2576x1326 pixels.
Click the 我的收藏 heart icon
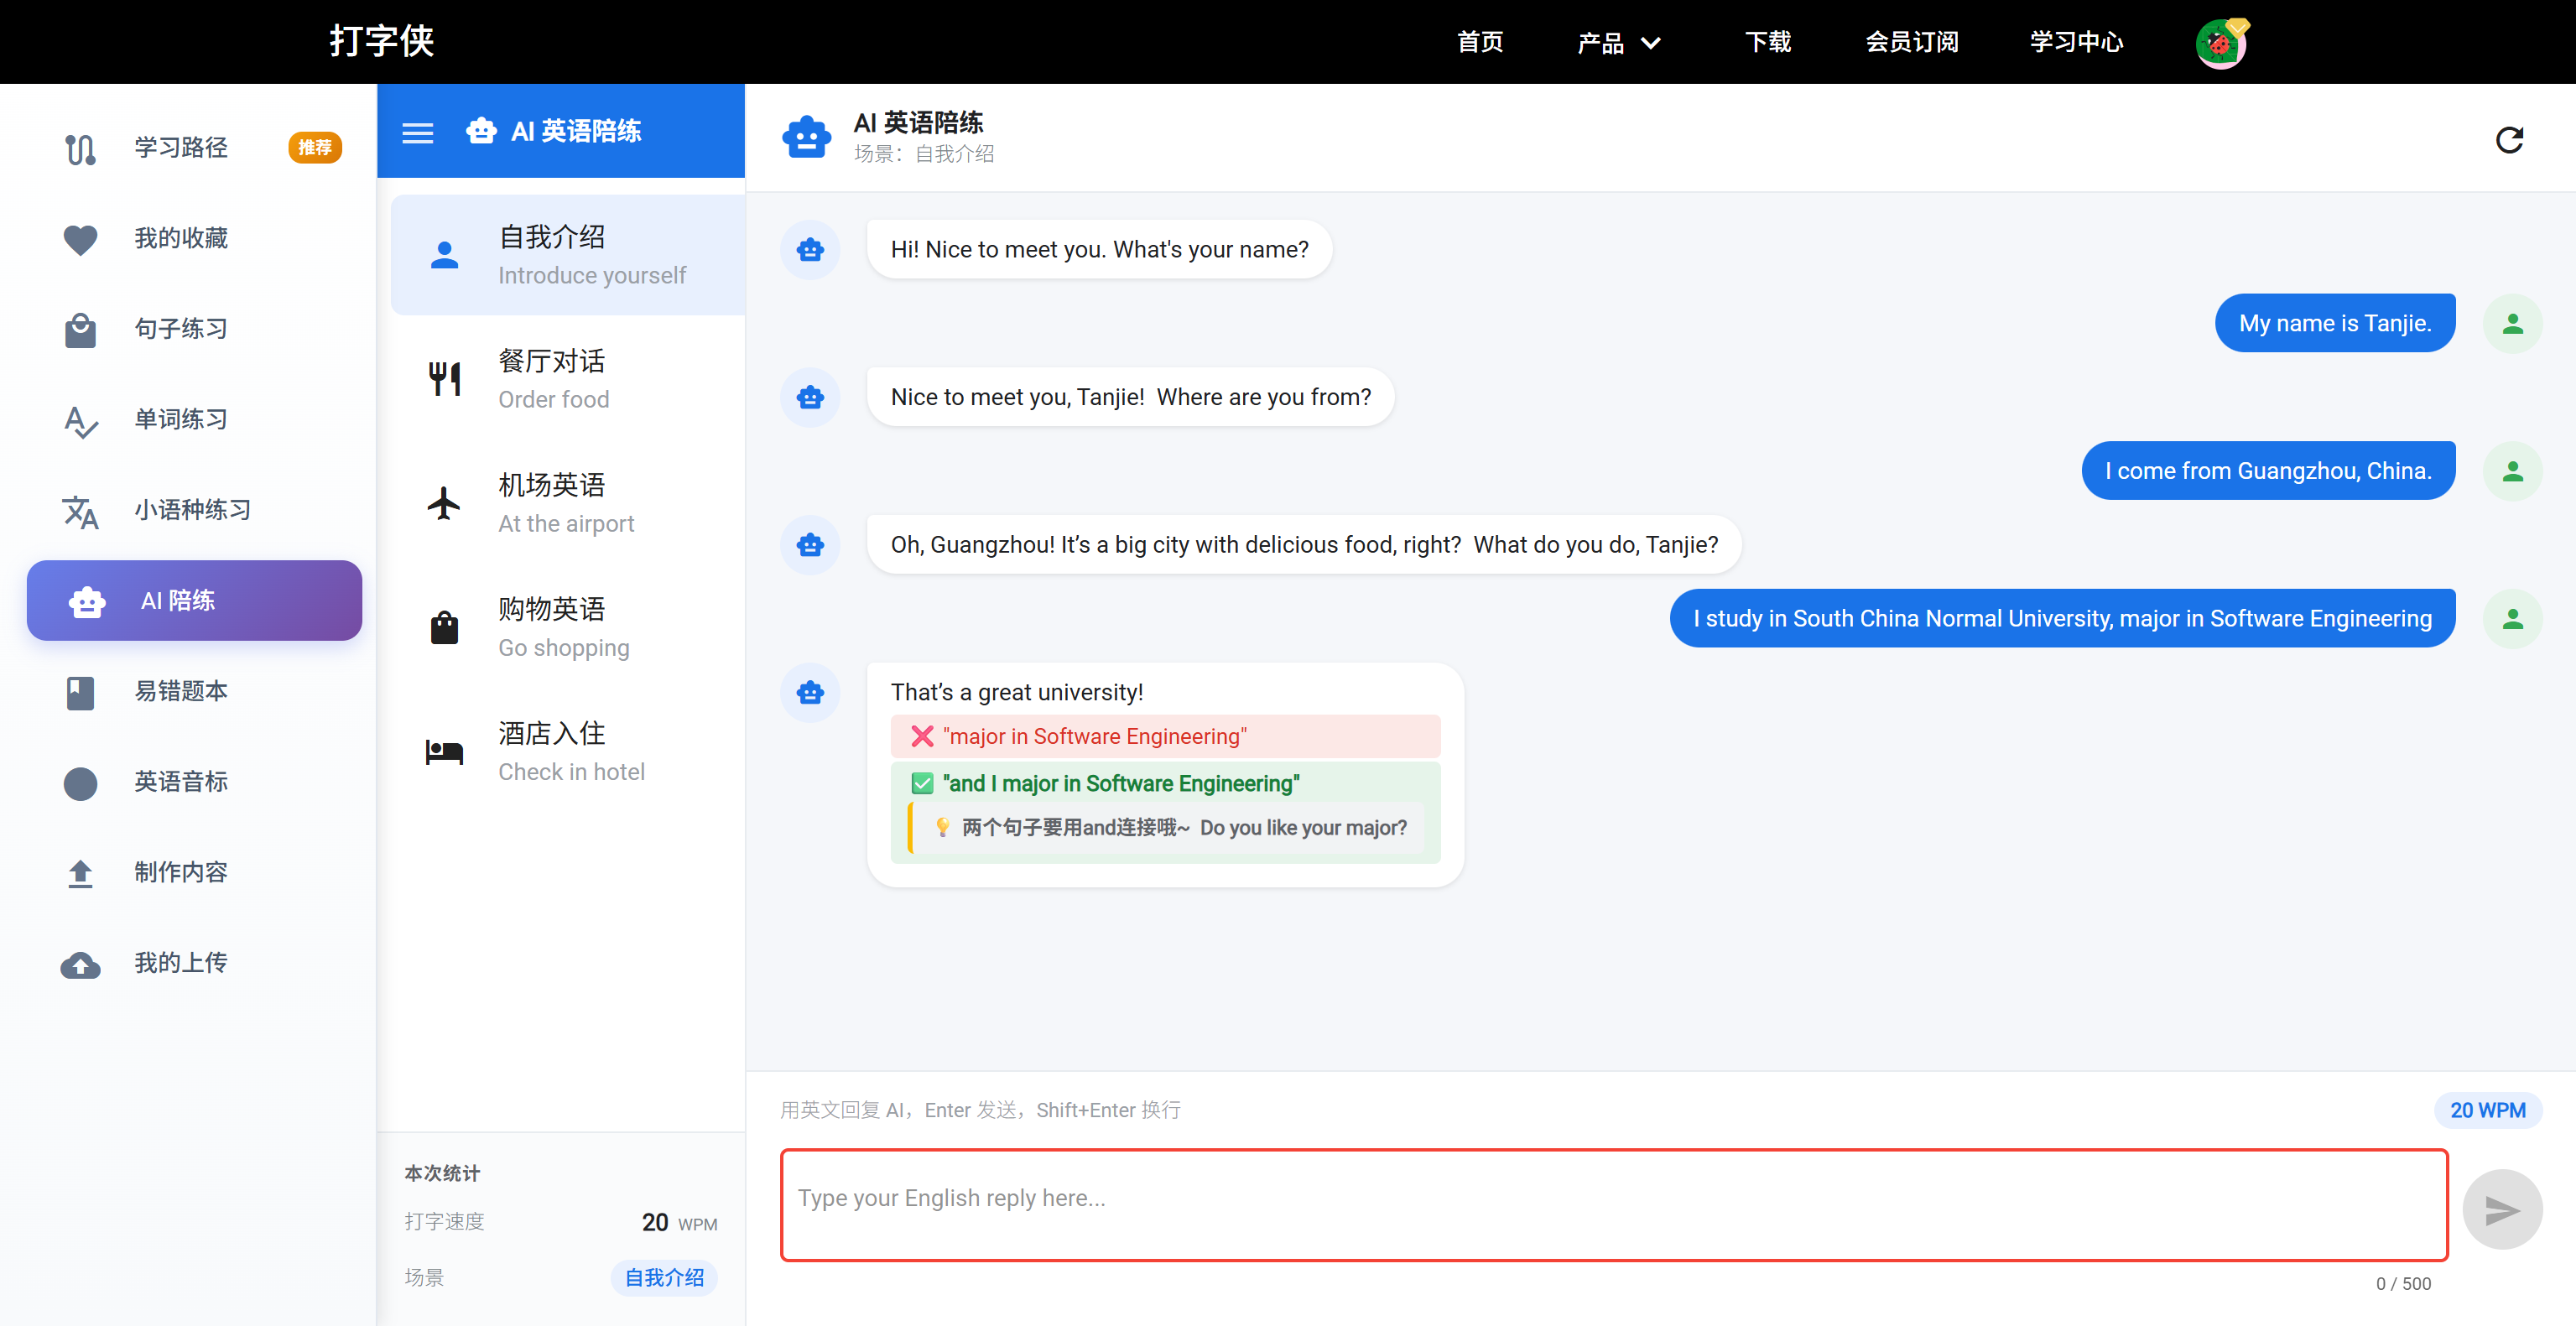[80, 239]
